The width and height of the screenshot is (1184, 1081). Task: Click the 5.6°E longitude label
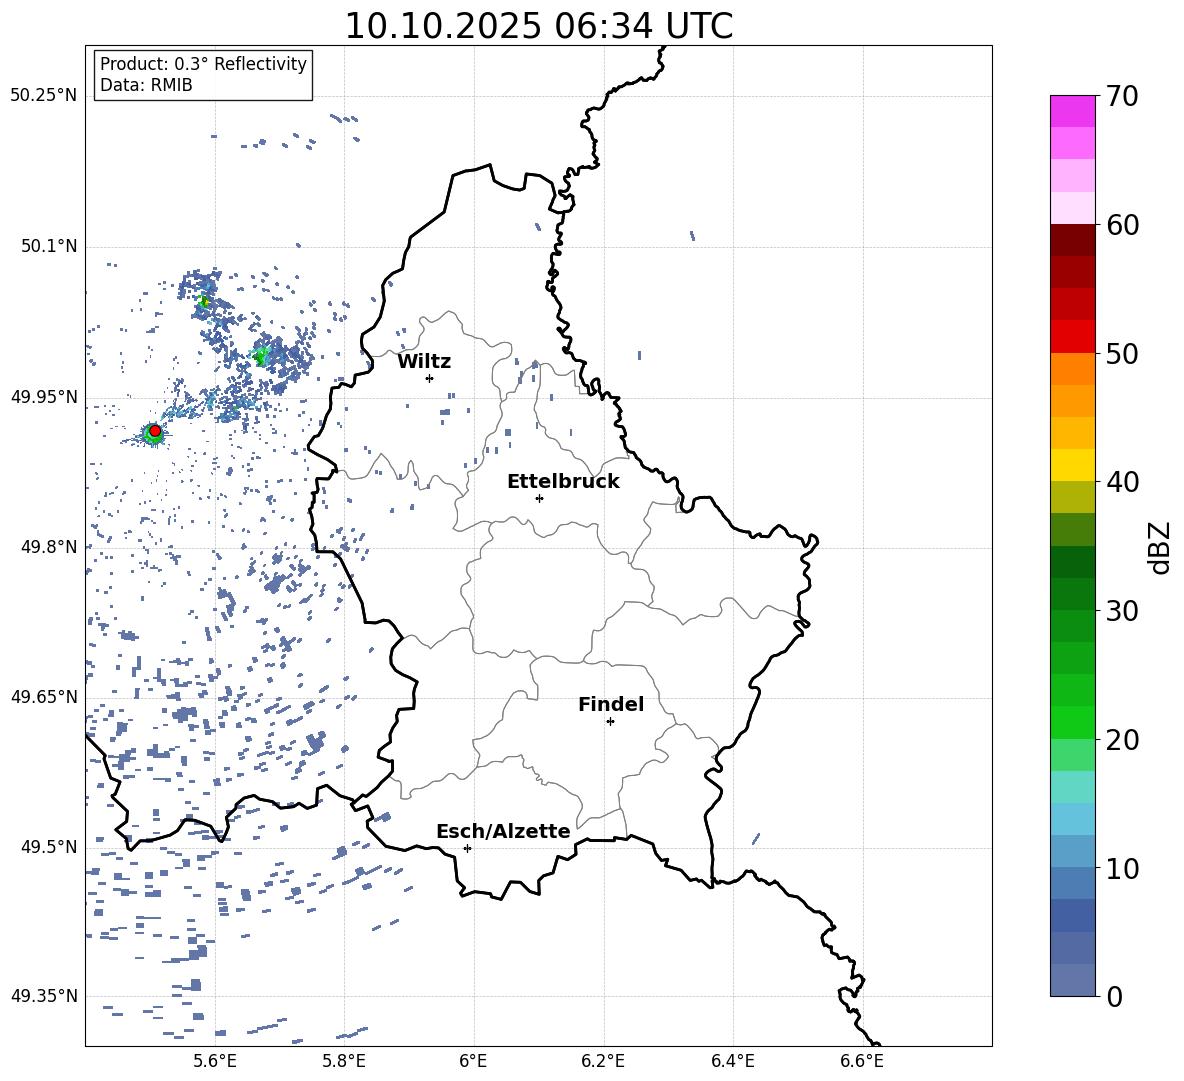click(x=215, y=1062)
